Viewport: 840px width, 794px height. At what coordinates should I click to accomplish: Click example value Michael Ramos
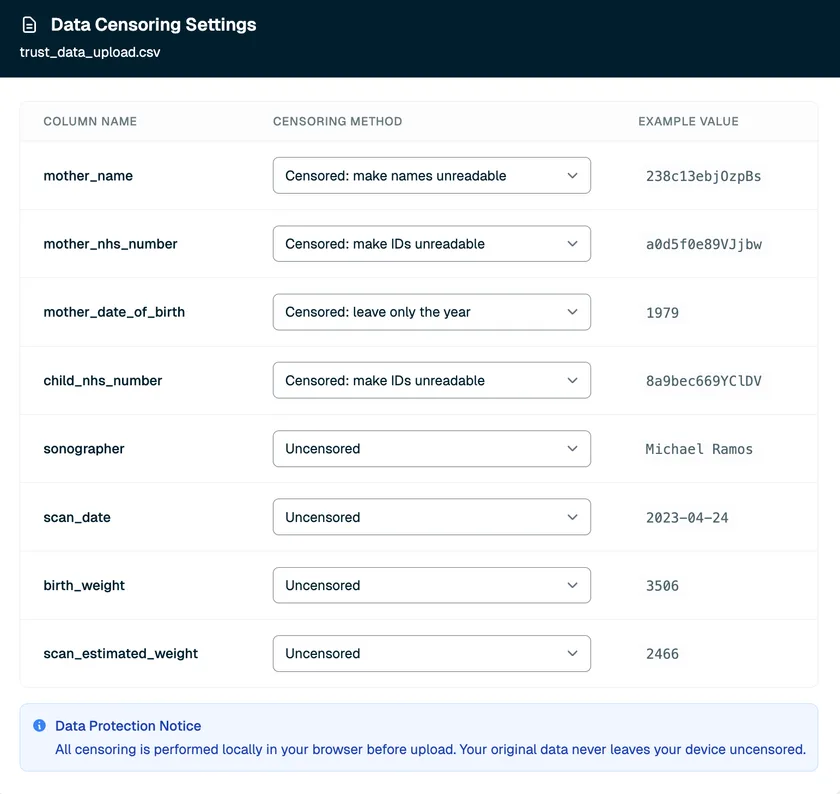(699, 449)
